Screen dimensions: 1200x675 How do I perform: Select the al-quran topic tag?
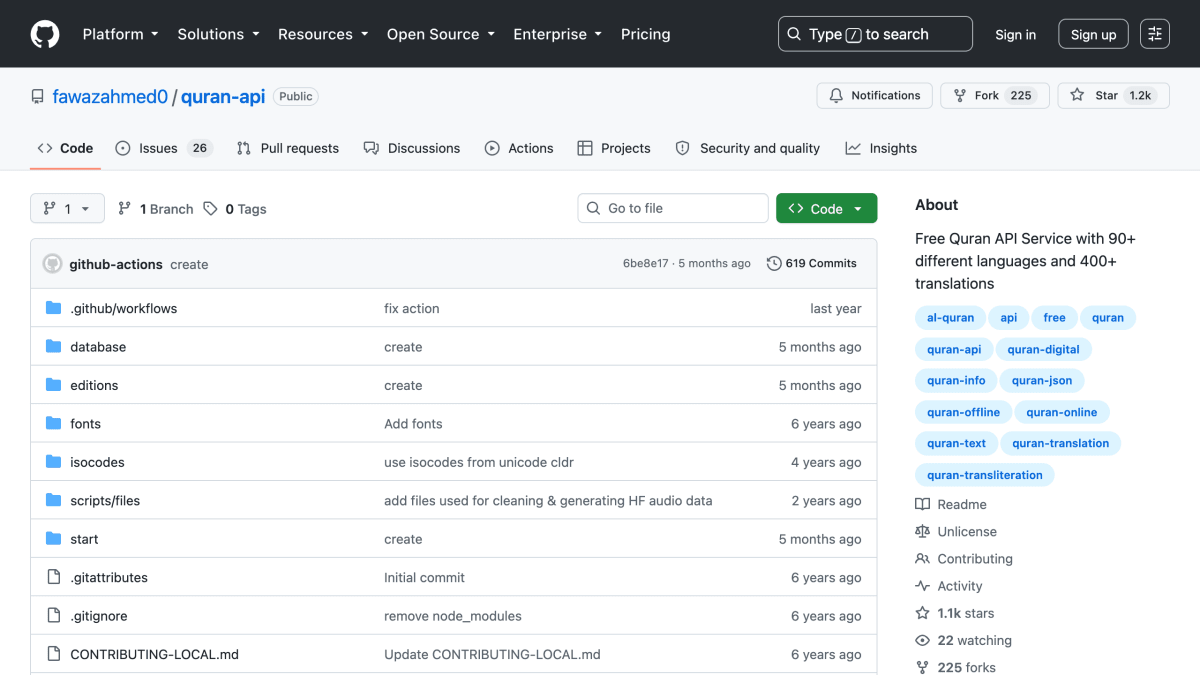(x=950, y=318)
